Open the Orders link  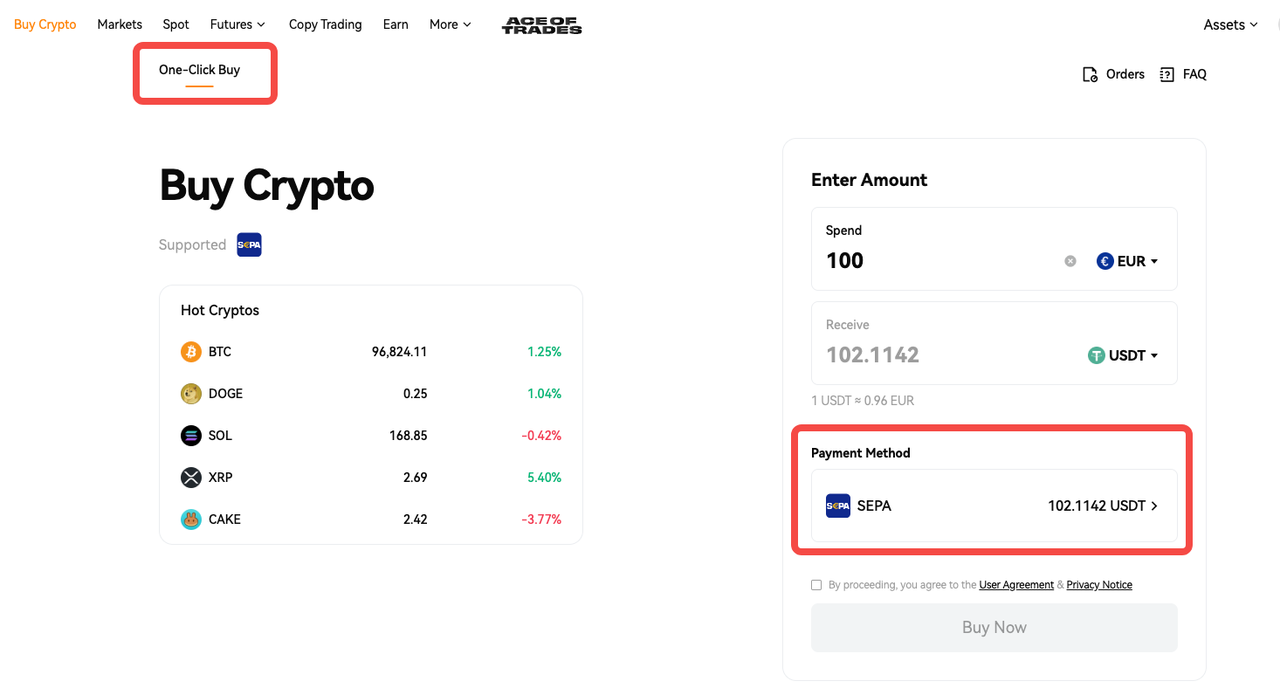[1125, 74]
